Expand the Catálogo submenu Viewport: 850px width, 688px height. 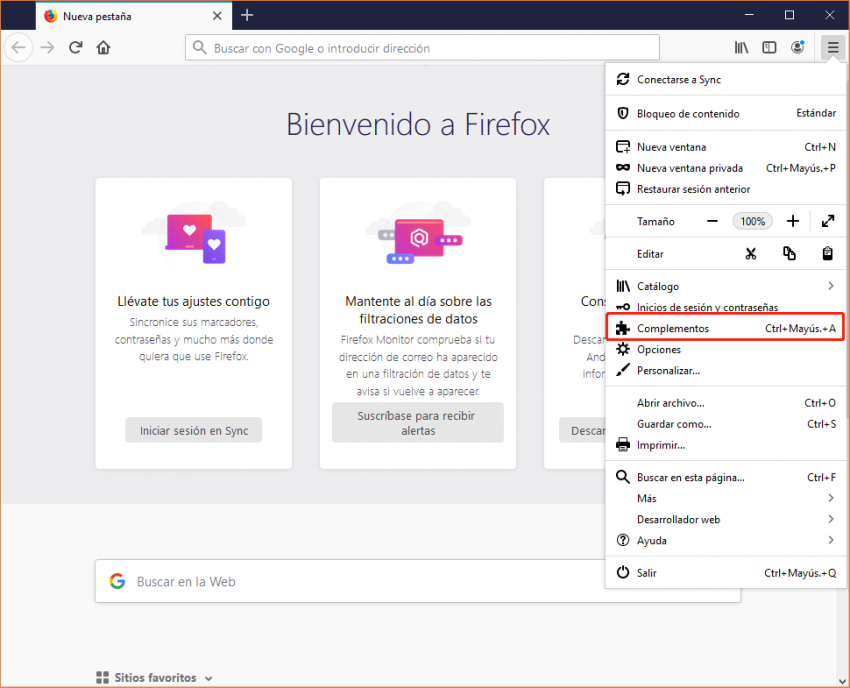pyautogui.click(x=830, y=286)
